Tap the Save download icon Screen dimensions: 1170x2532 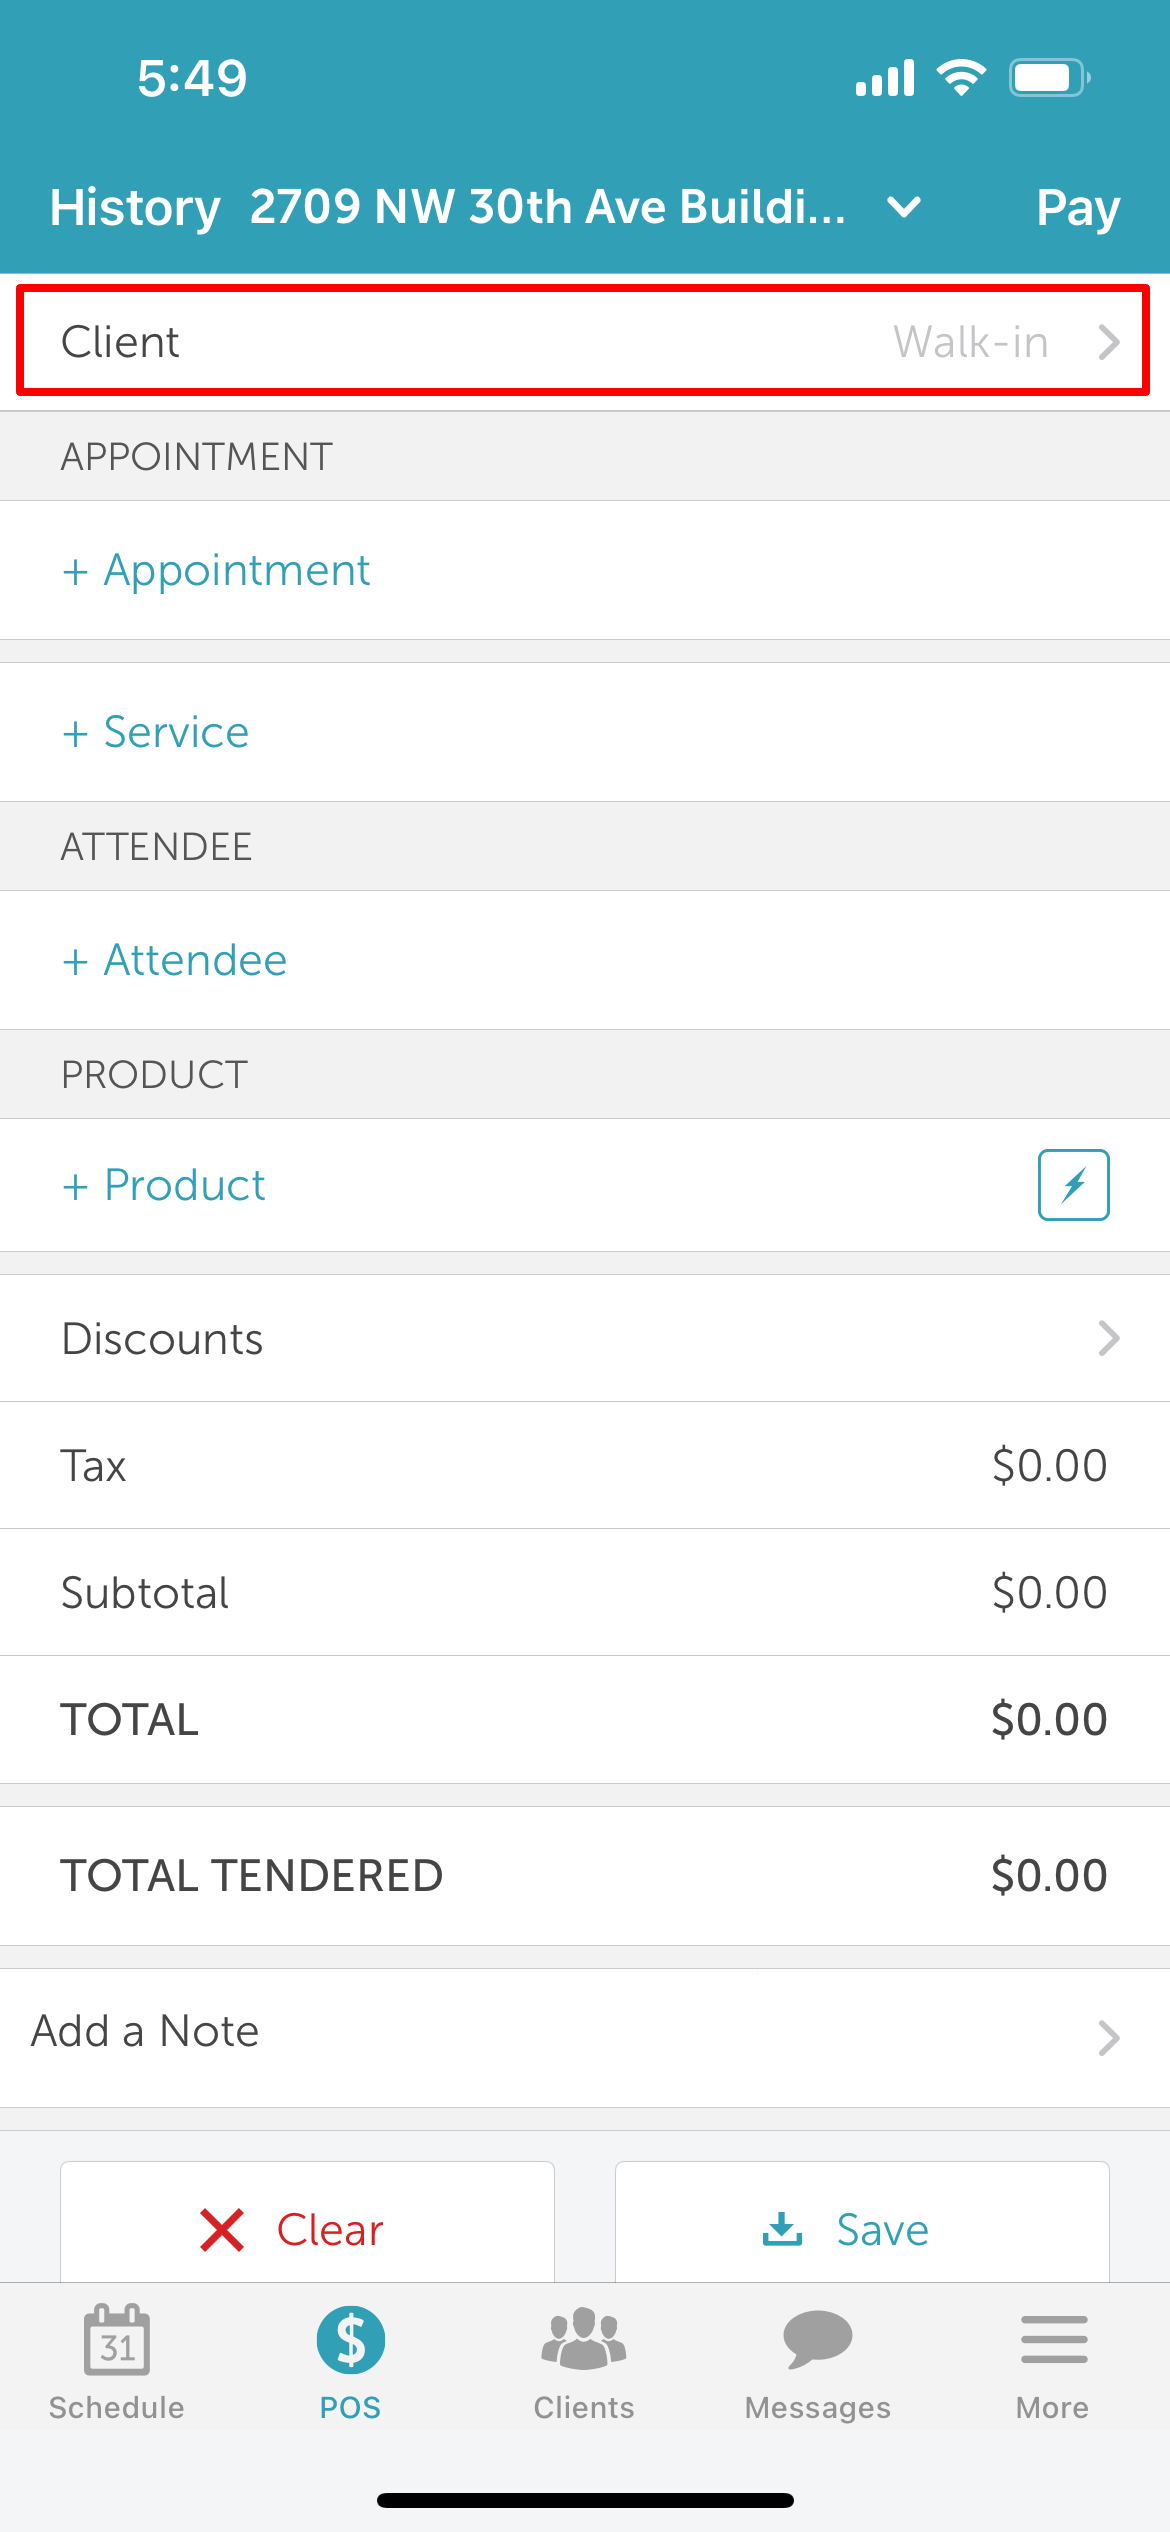782,2229
